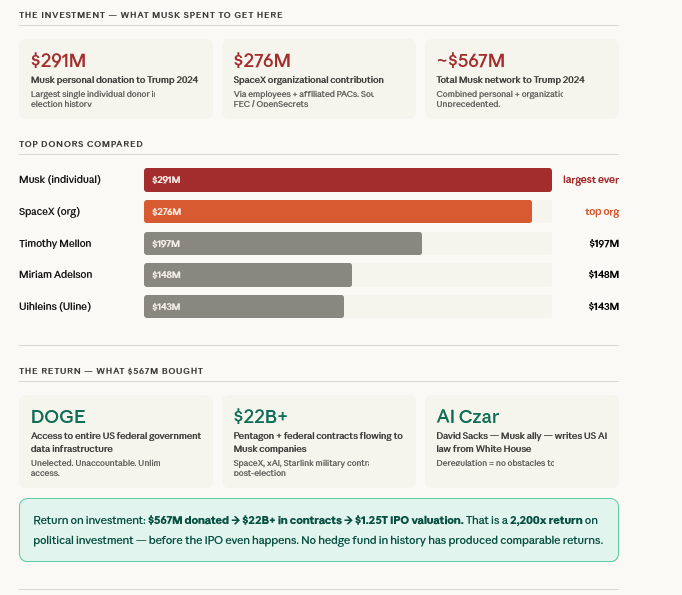
Task: Click 'THE RETURN — WHAT $567M BOUGHT' heading
Action: 111,371
